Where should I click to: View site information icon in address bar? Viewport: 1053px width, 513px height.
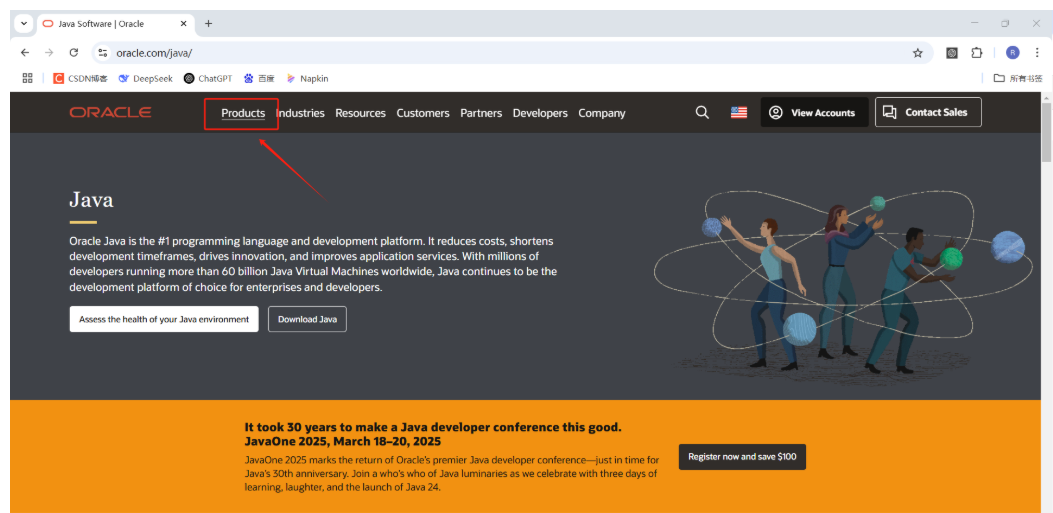102,52
